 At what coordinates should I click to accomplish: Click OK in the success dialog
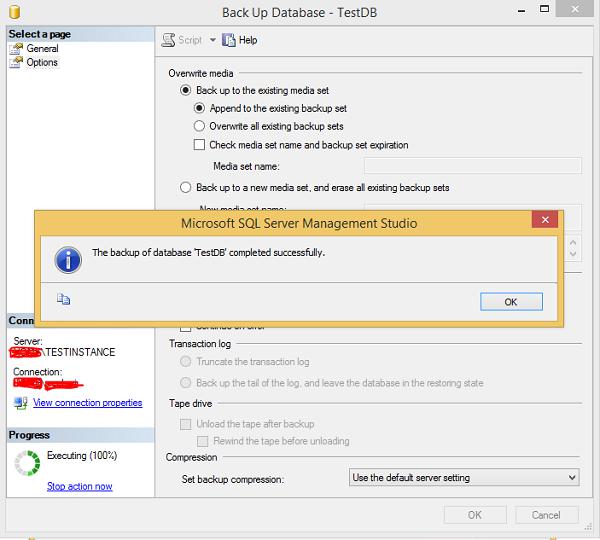pos(510,301)
